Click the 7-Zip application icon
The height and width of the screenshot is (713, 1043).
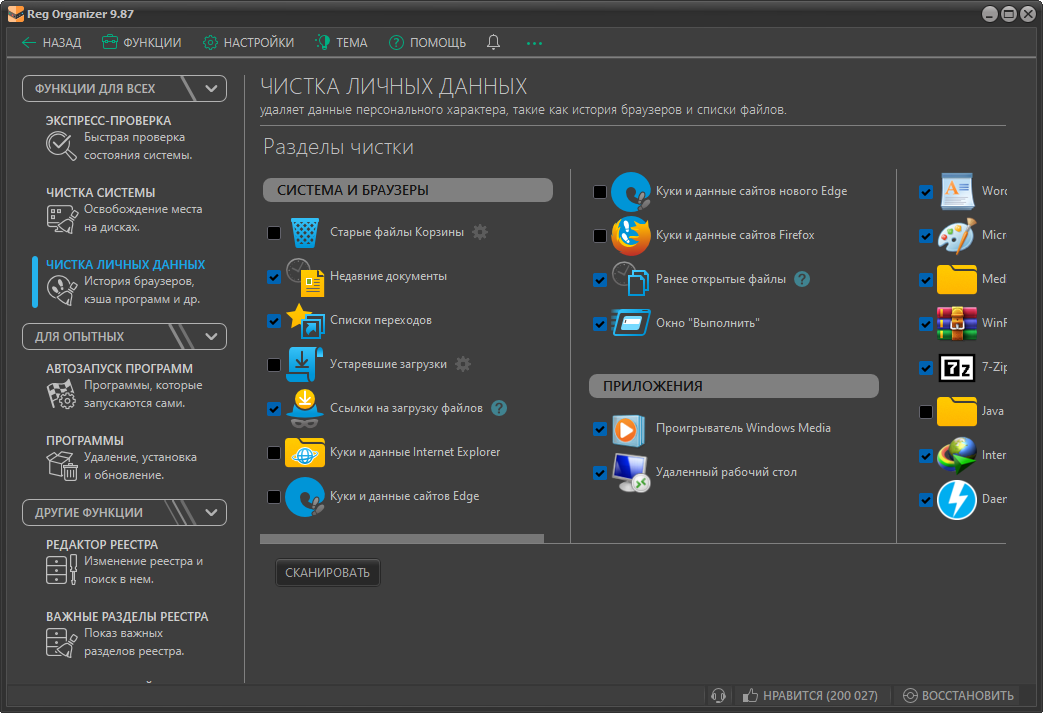[x=956, y=368]
